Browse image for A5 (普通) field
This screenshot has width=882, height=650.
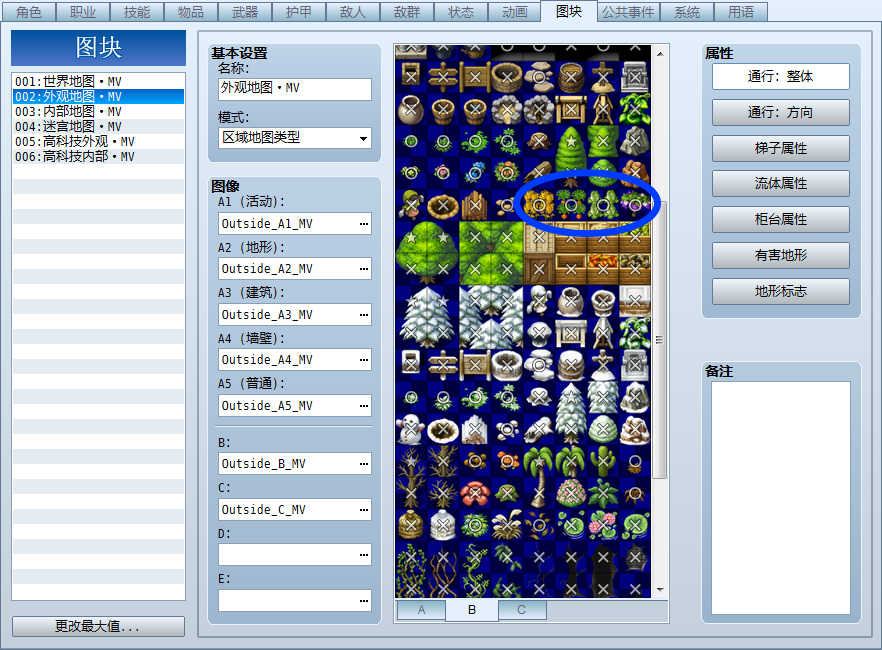[x=364, y=406]
